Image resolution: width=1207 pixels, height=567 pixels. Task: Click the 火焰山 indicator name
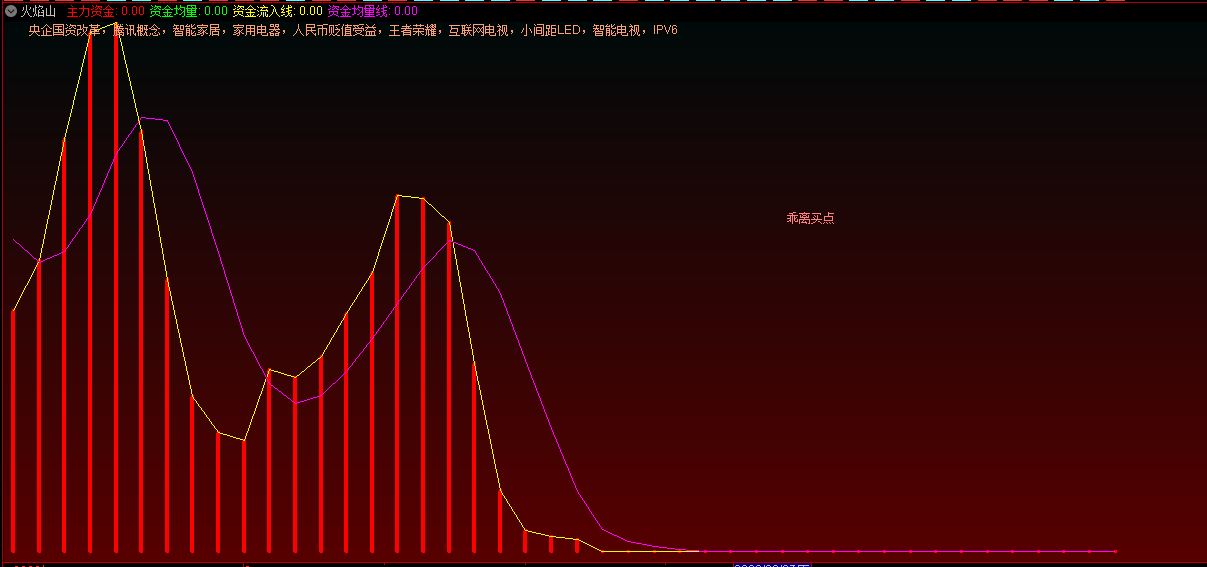pyautogui.click(x=39, y=11)
